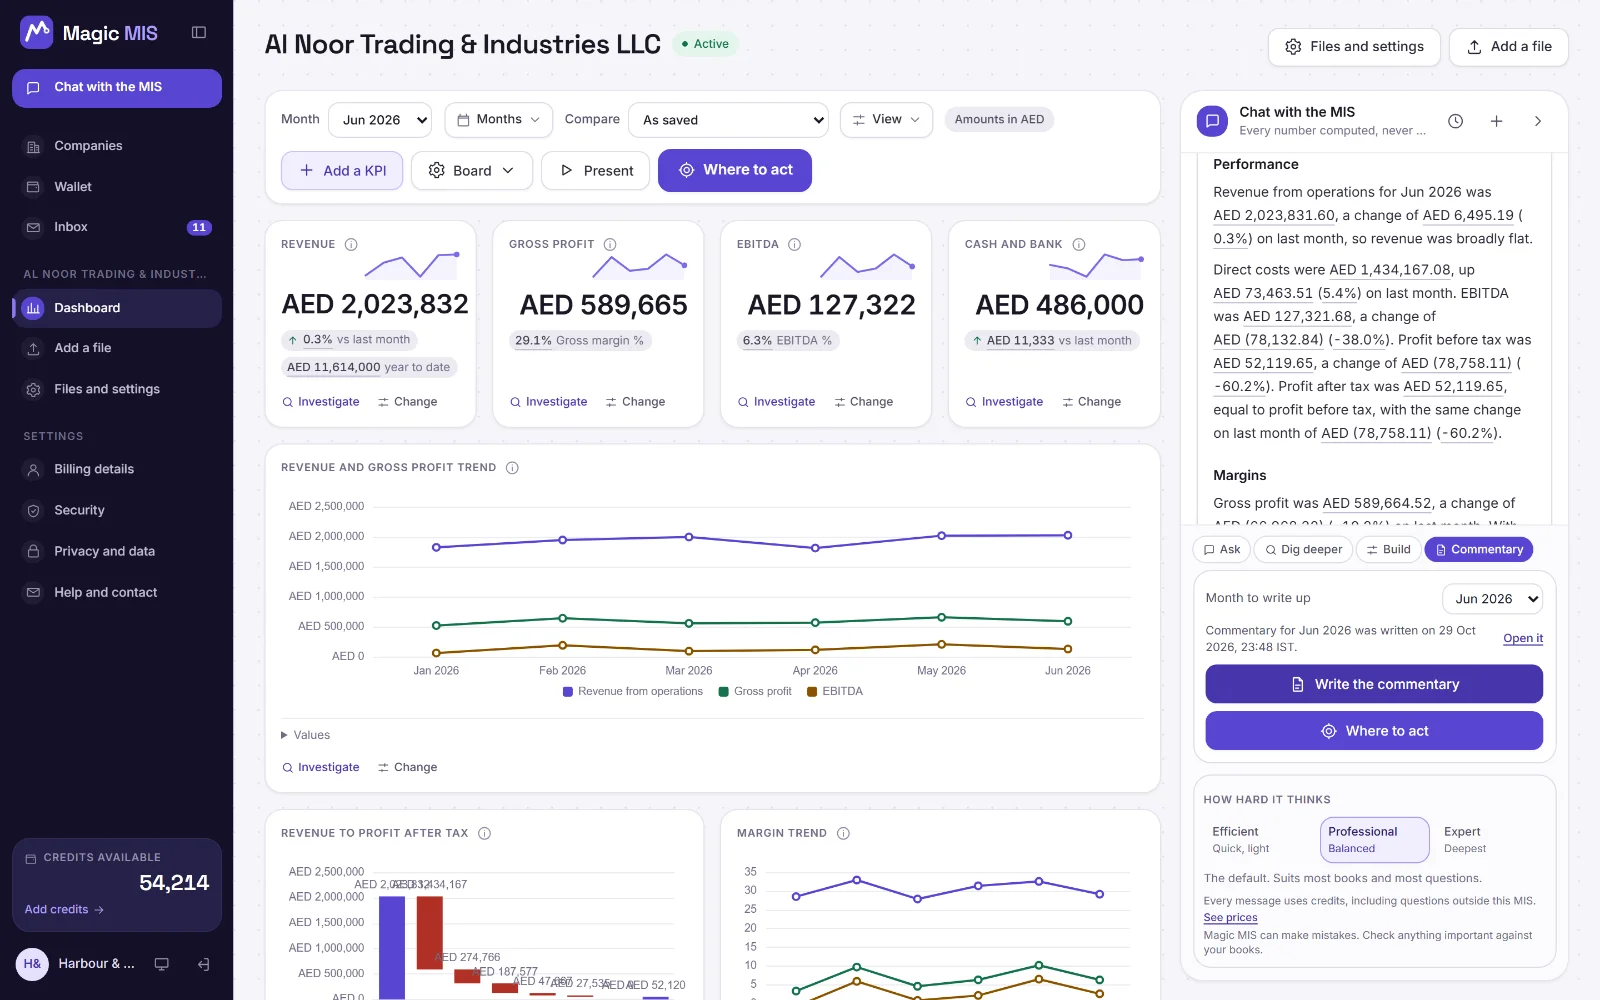Collapse the sidebar panel icon
This screenshot has width=1600, height=1000.
(x=199, y=33)
